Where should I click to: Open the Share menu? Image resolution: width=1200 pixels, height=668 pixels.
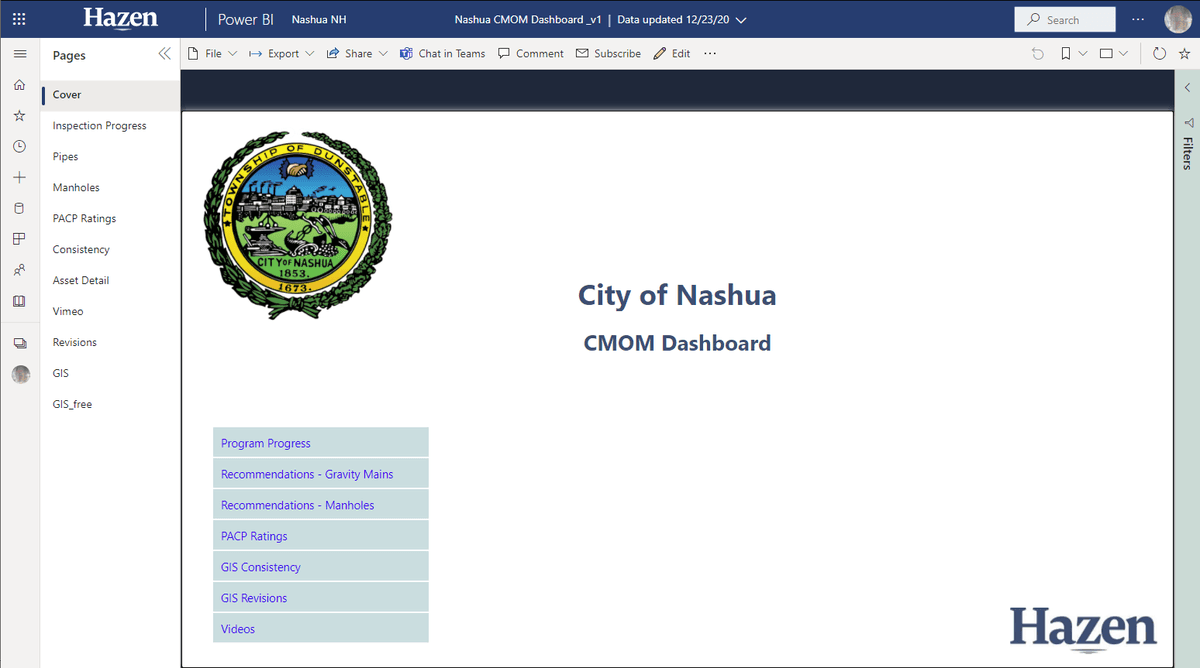tap(357, 54)
